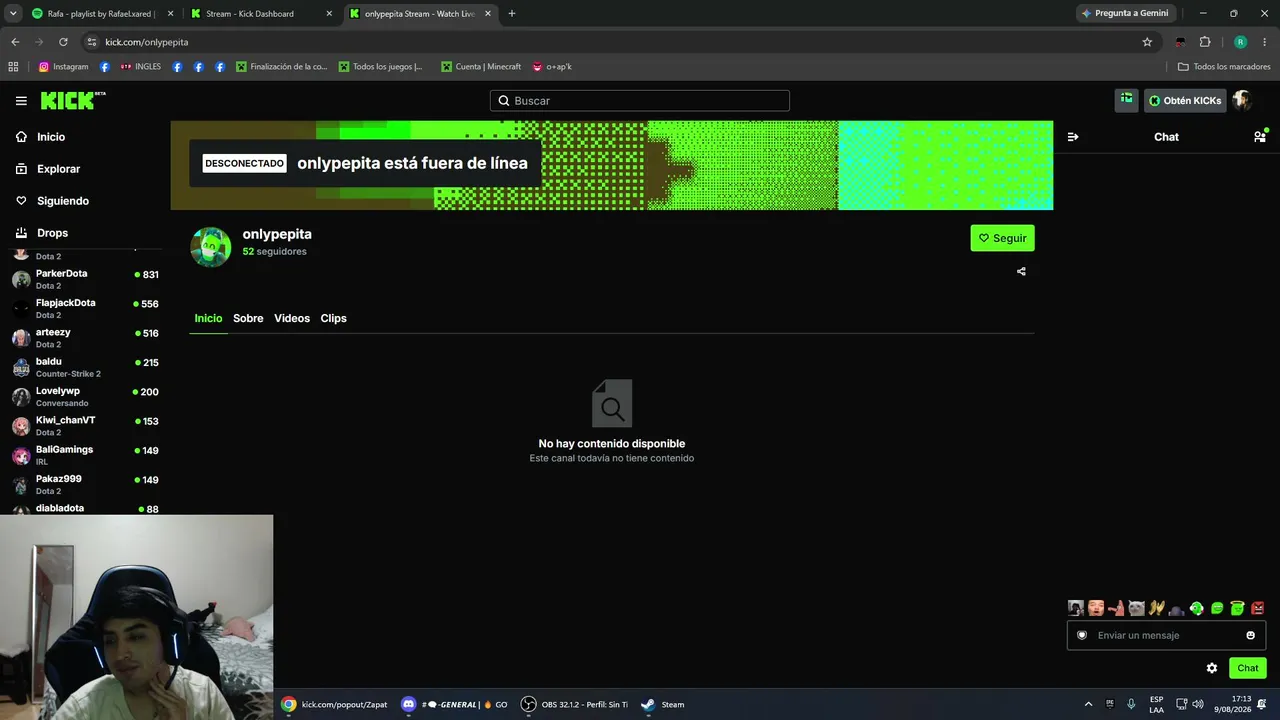
Task: Open ParkerDota channel from the sidebar
Action: [85, 279]
